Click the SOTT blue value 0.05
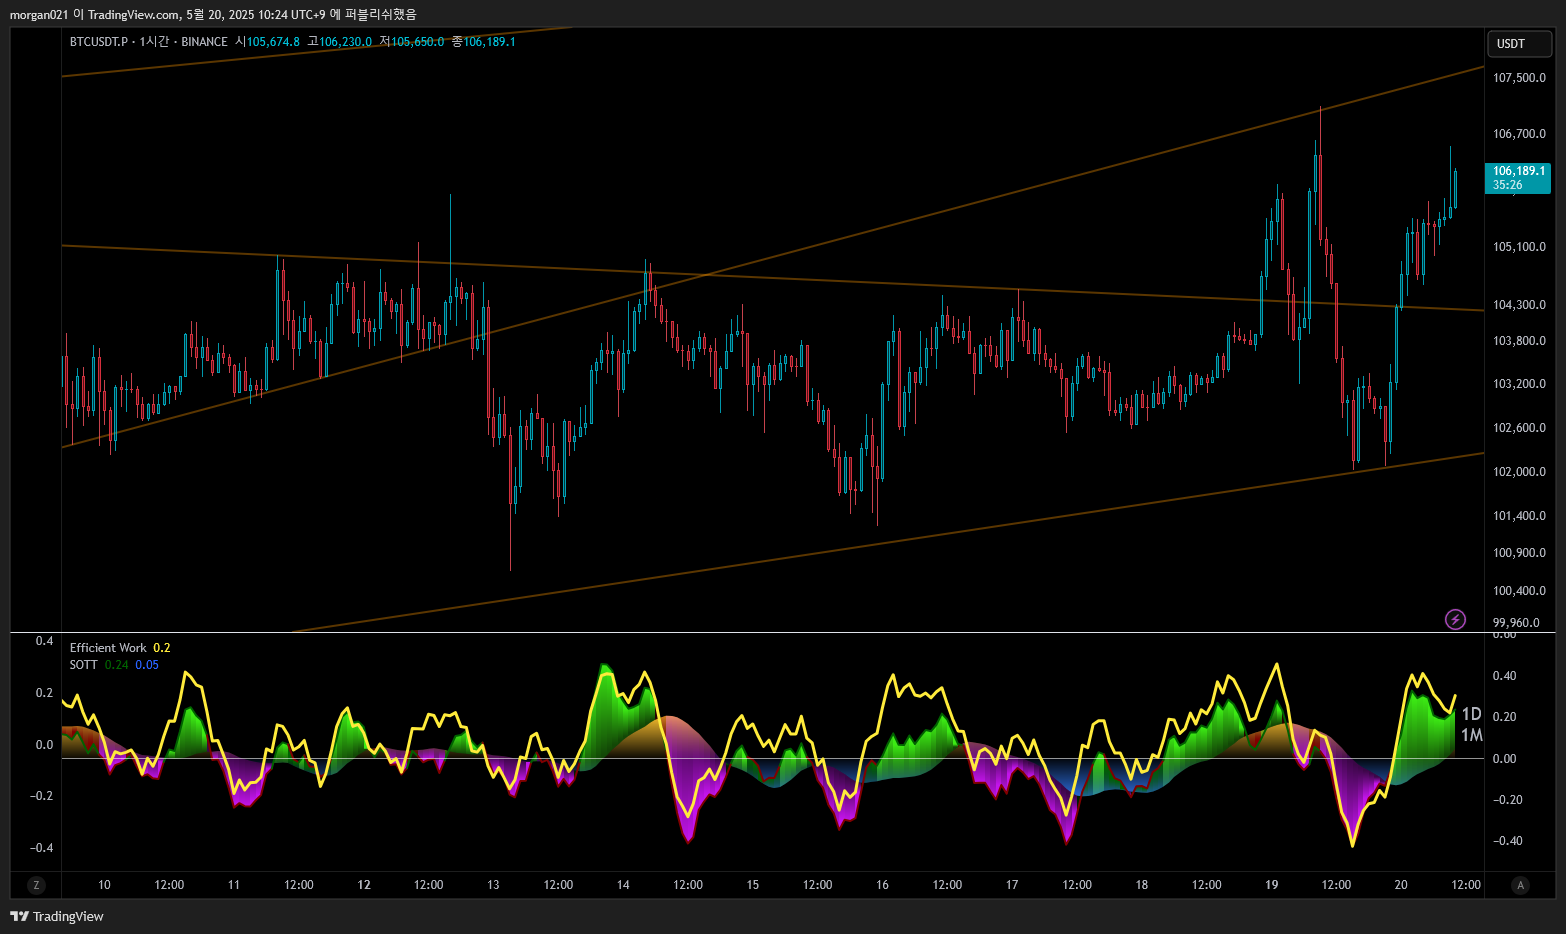This screenshot has width=1566, height=934. pyautogui.click(x=147, y=665)
